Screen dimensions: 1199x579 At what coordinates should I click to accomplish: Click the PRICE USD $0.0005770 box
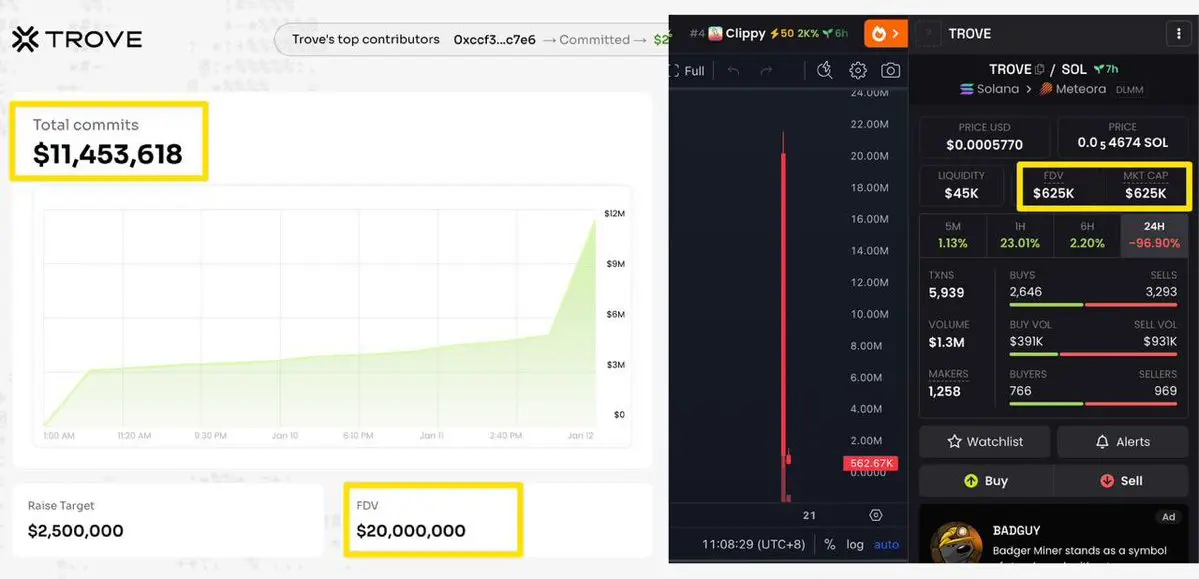(984, 137)
